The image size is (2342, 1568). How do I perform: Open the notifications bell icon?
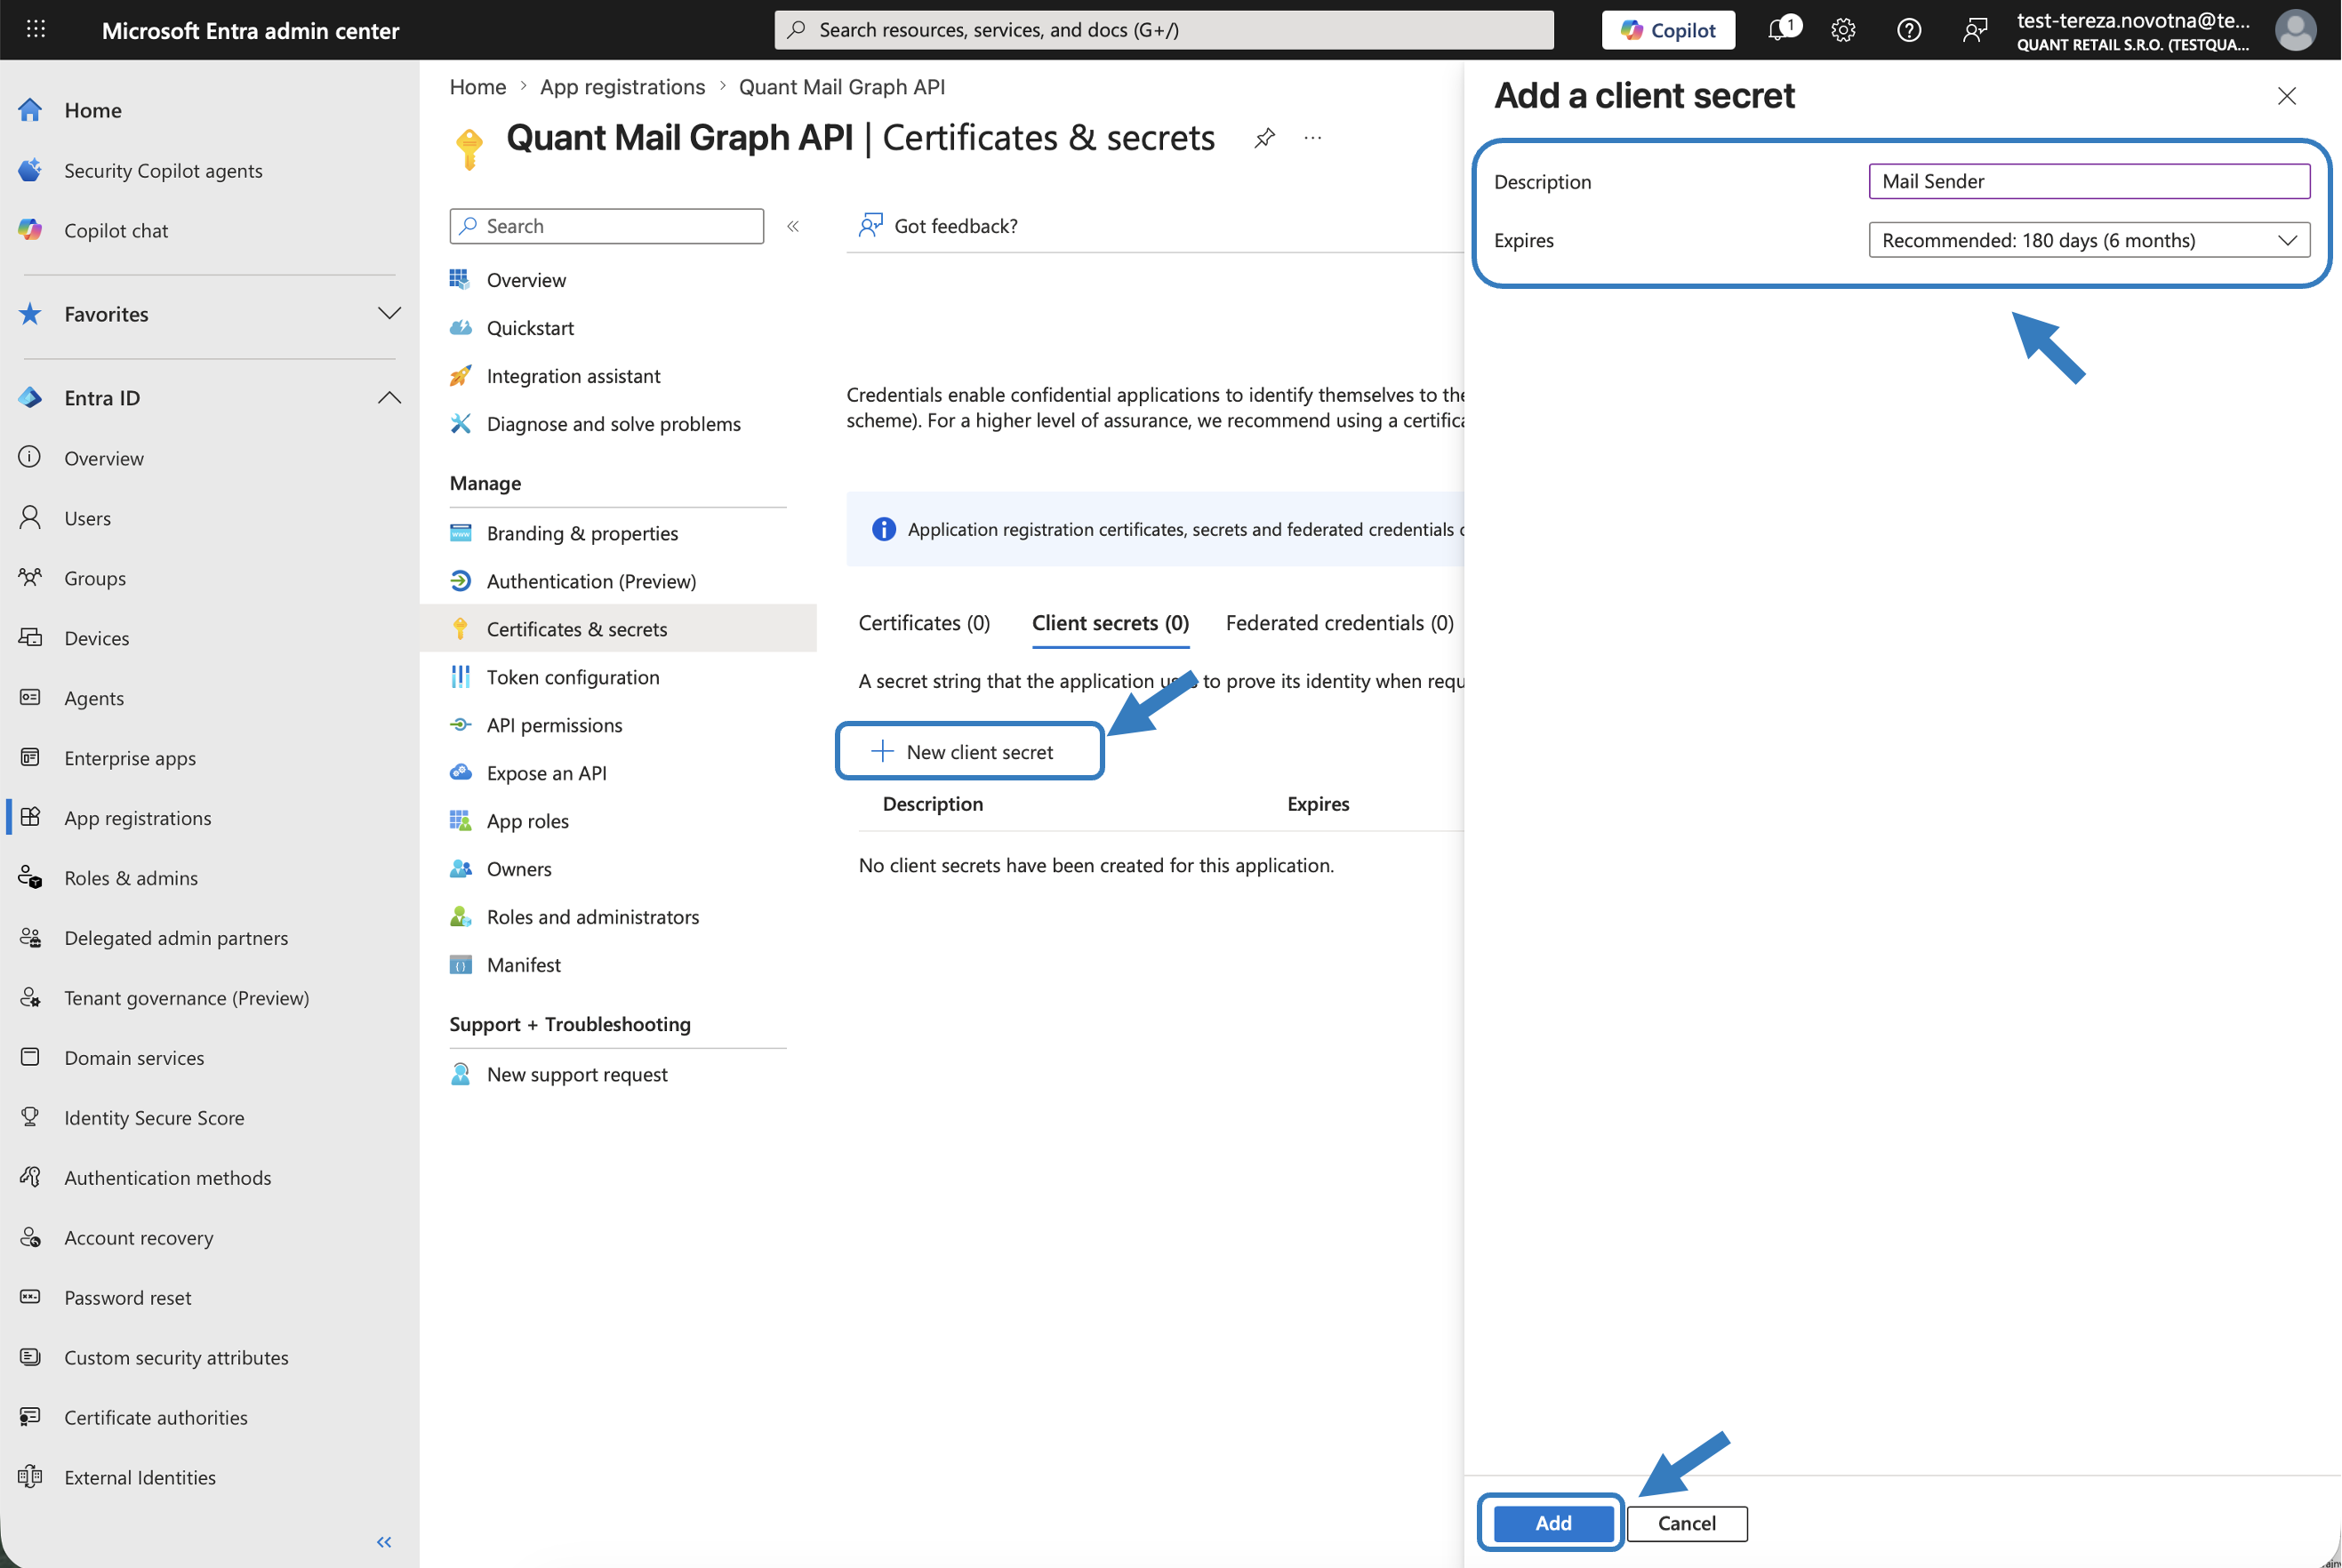pyautogui.click(x=1779, y=30)
